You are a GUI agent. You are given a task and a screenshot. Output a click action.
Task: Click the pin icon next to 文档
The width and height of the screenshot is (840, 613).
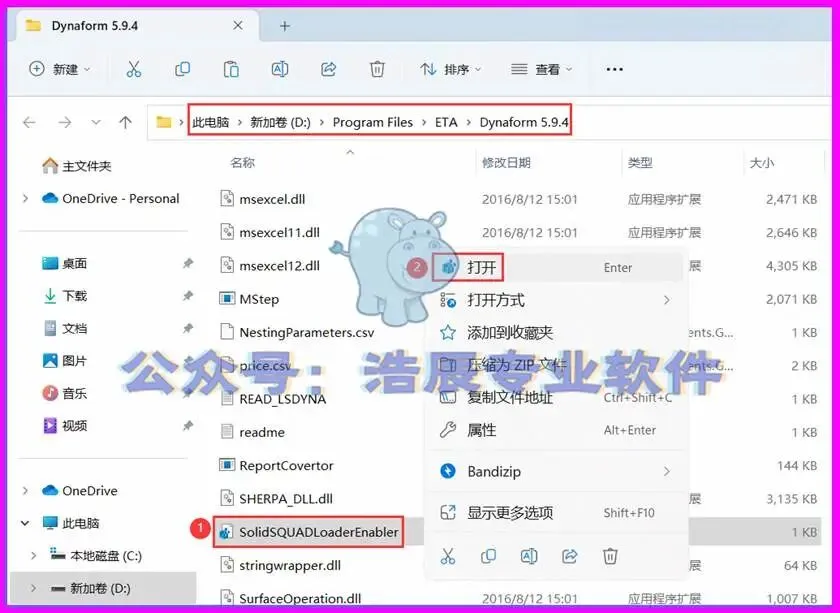pos(188,328)
